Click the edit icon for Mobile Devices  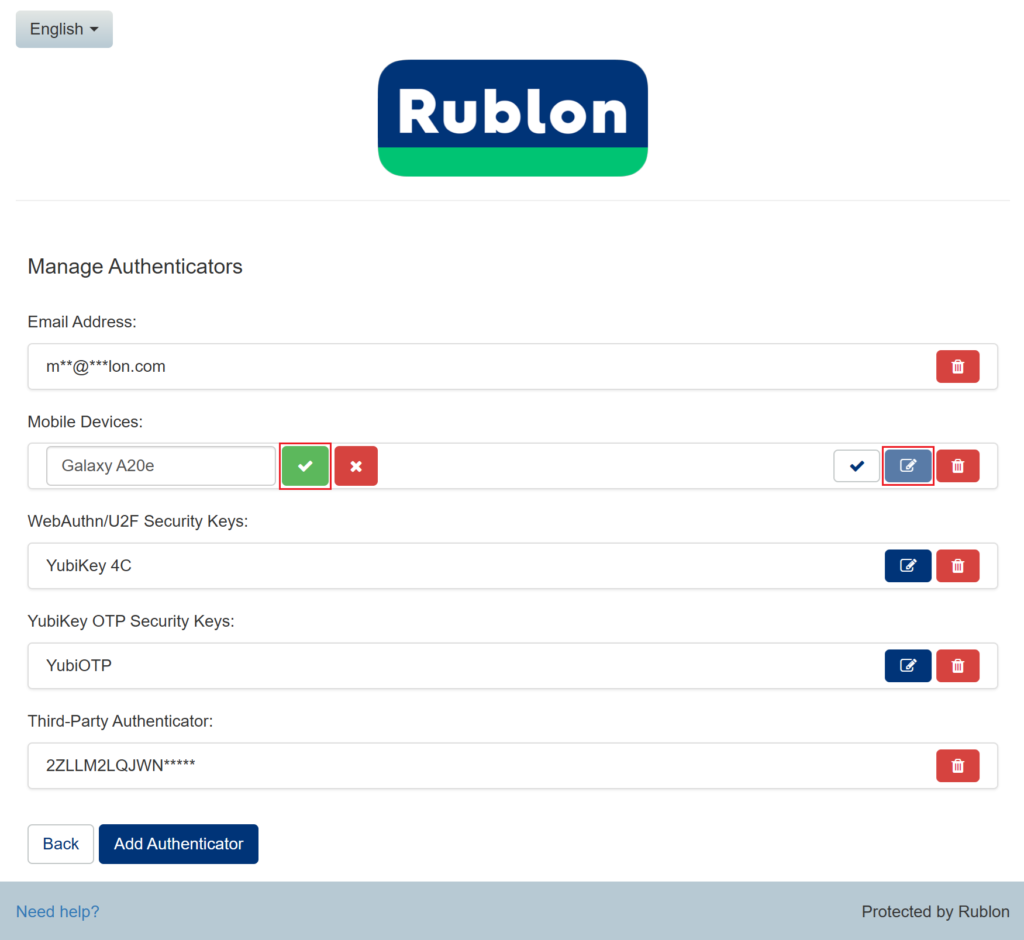click(x=908, y=466)
